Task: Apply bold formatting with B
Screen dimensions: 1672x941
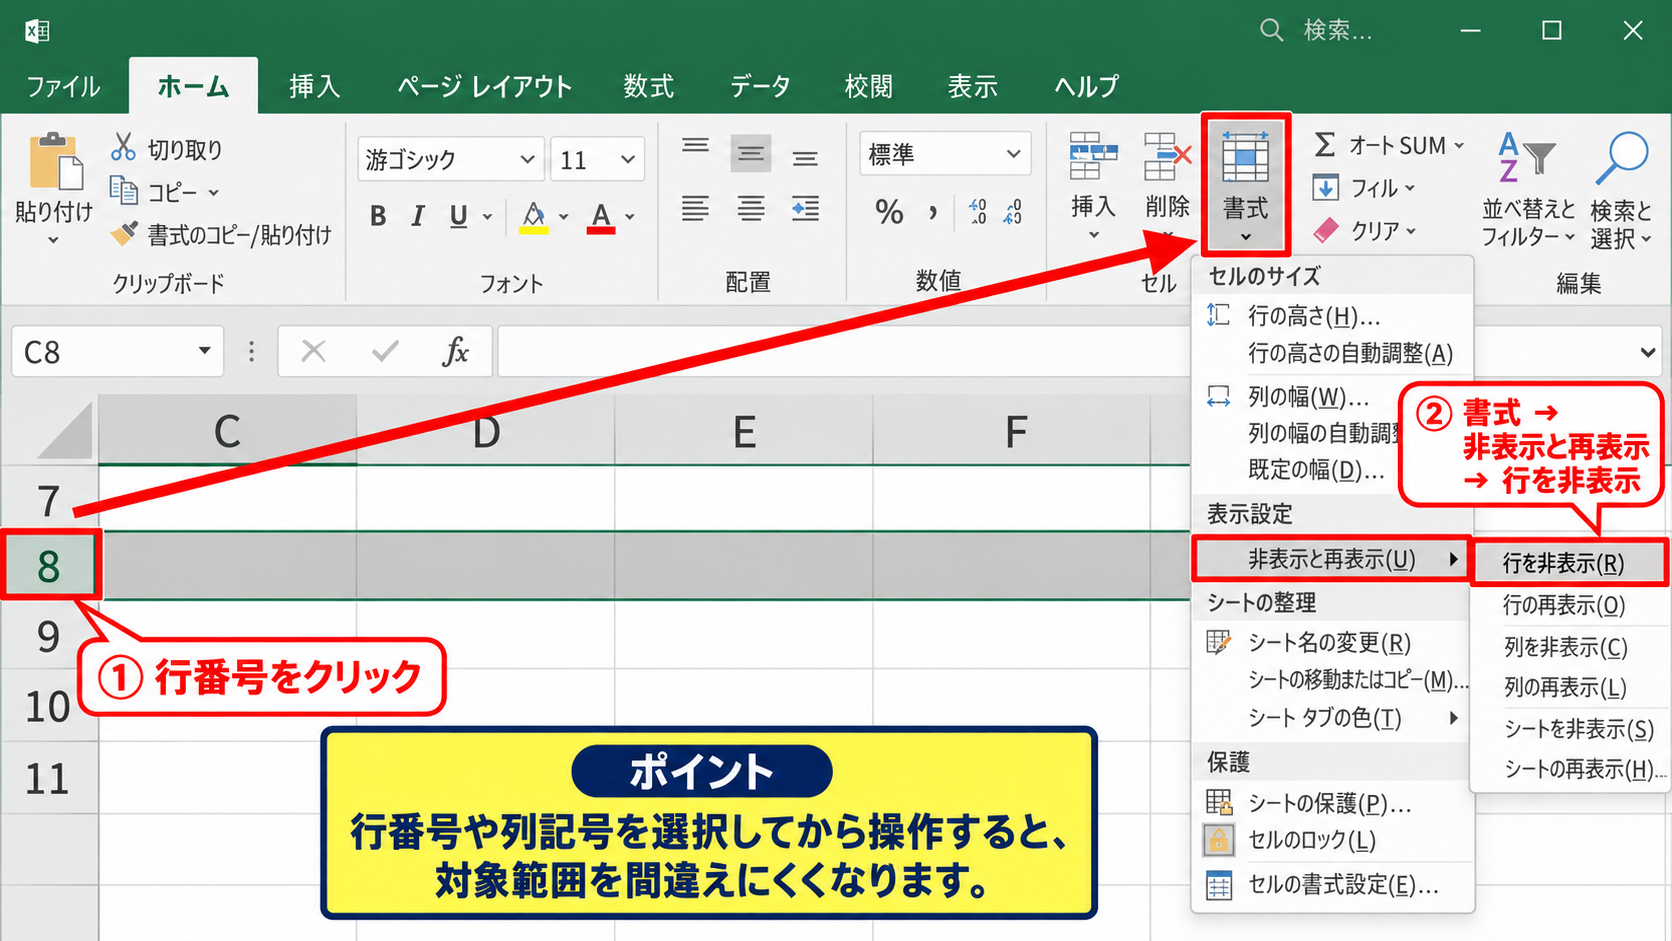Action: pos(378,216)
